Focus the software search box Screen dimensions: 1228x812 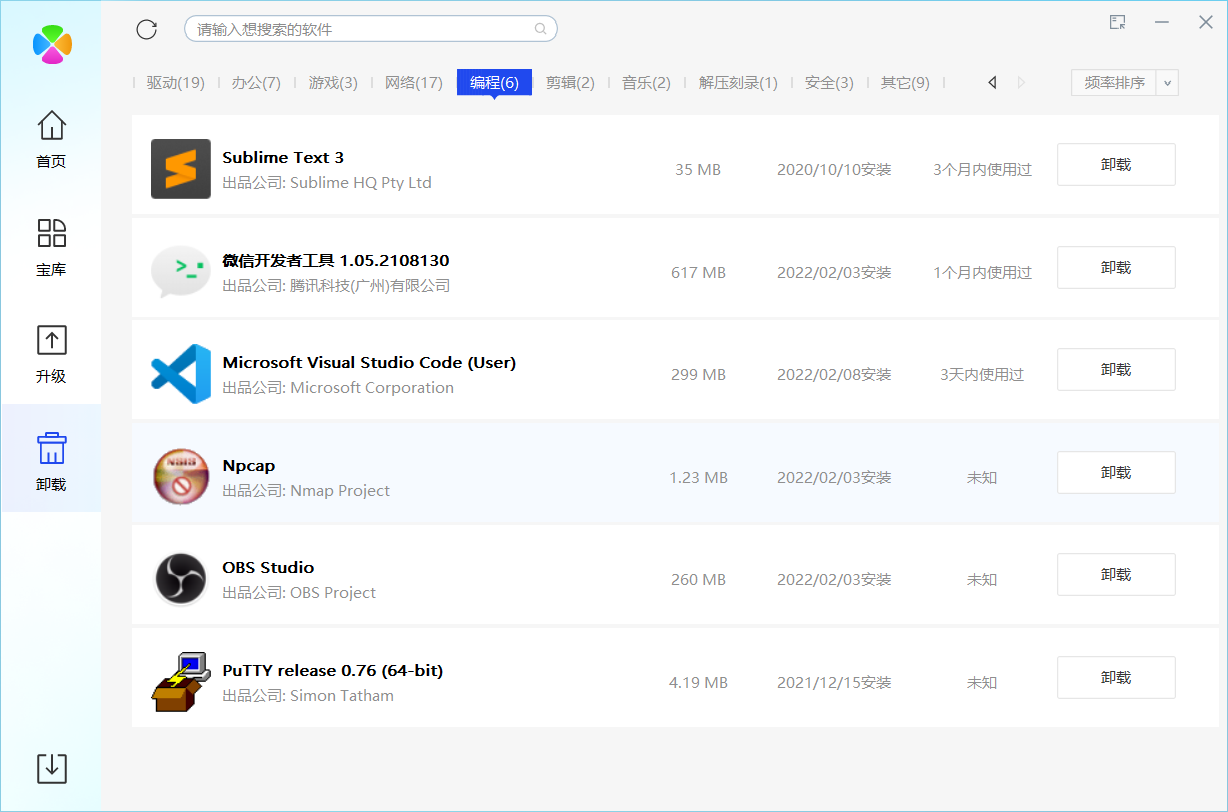[x=371, y=29]
